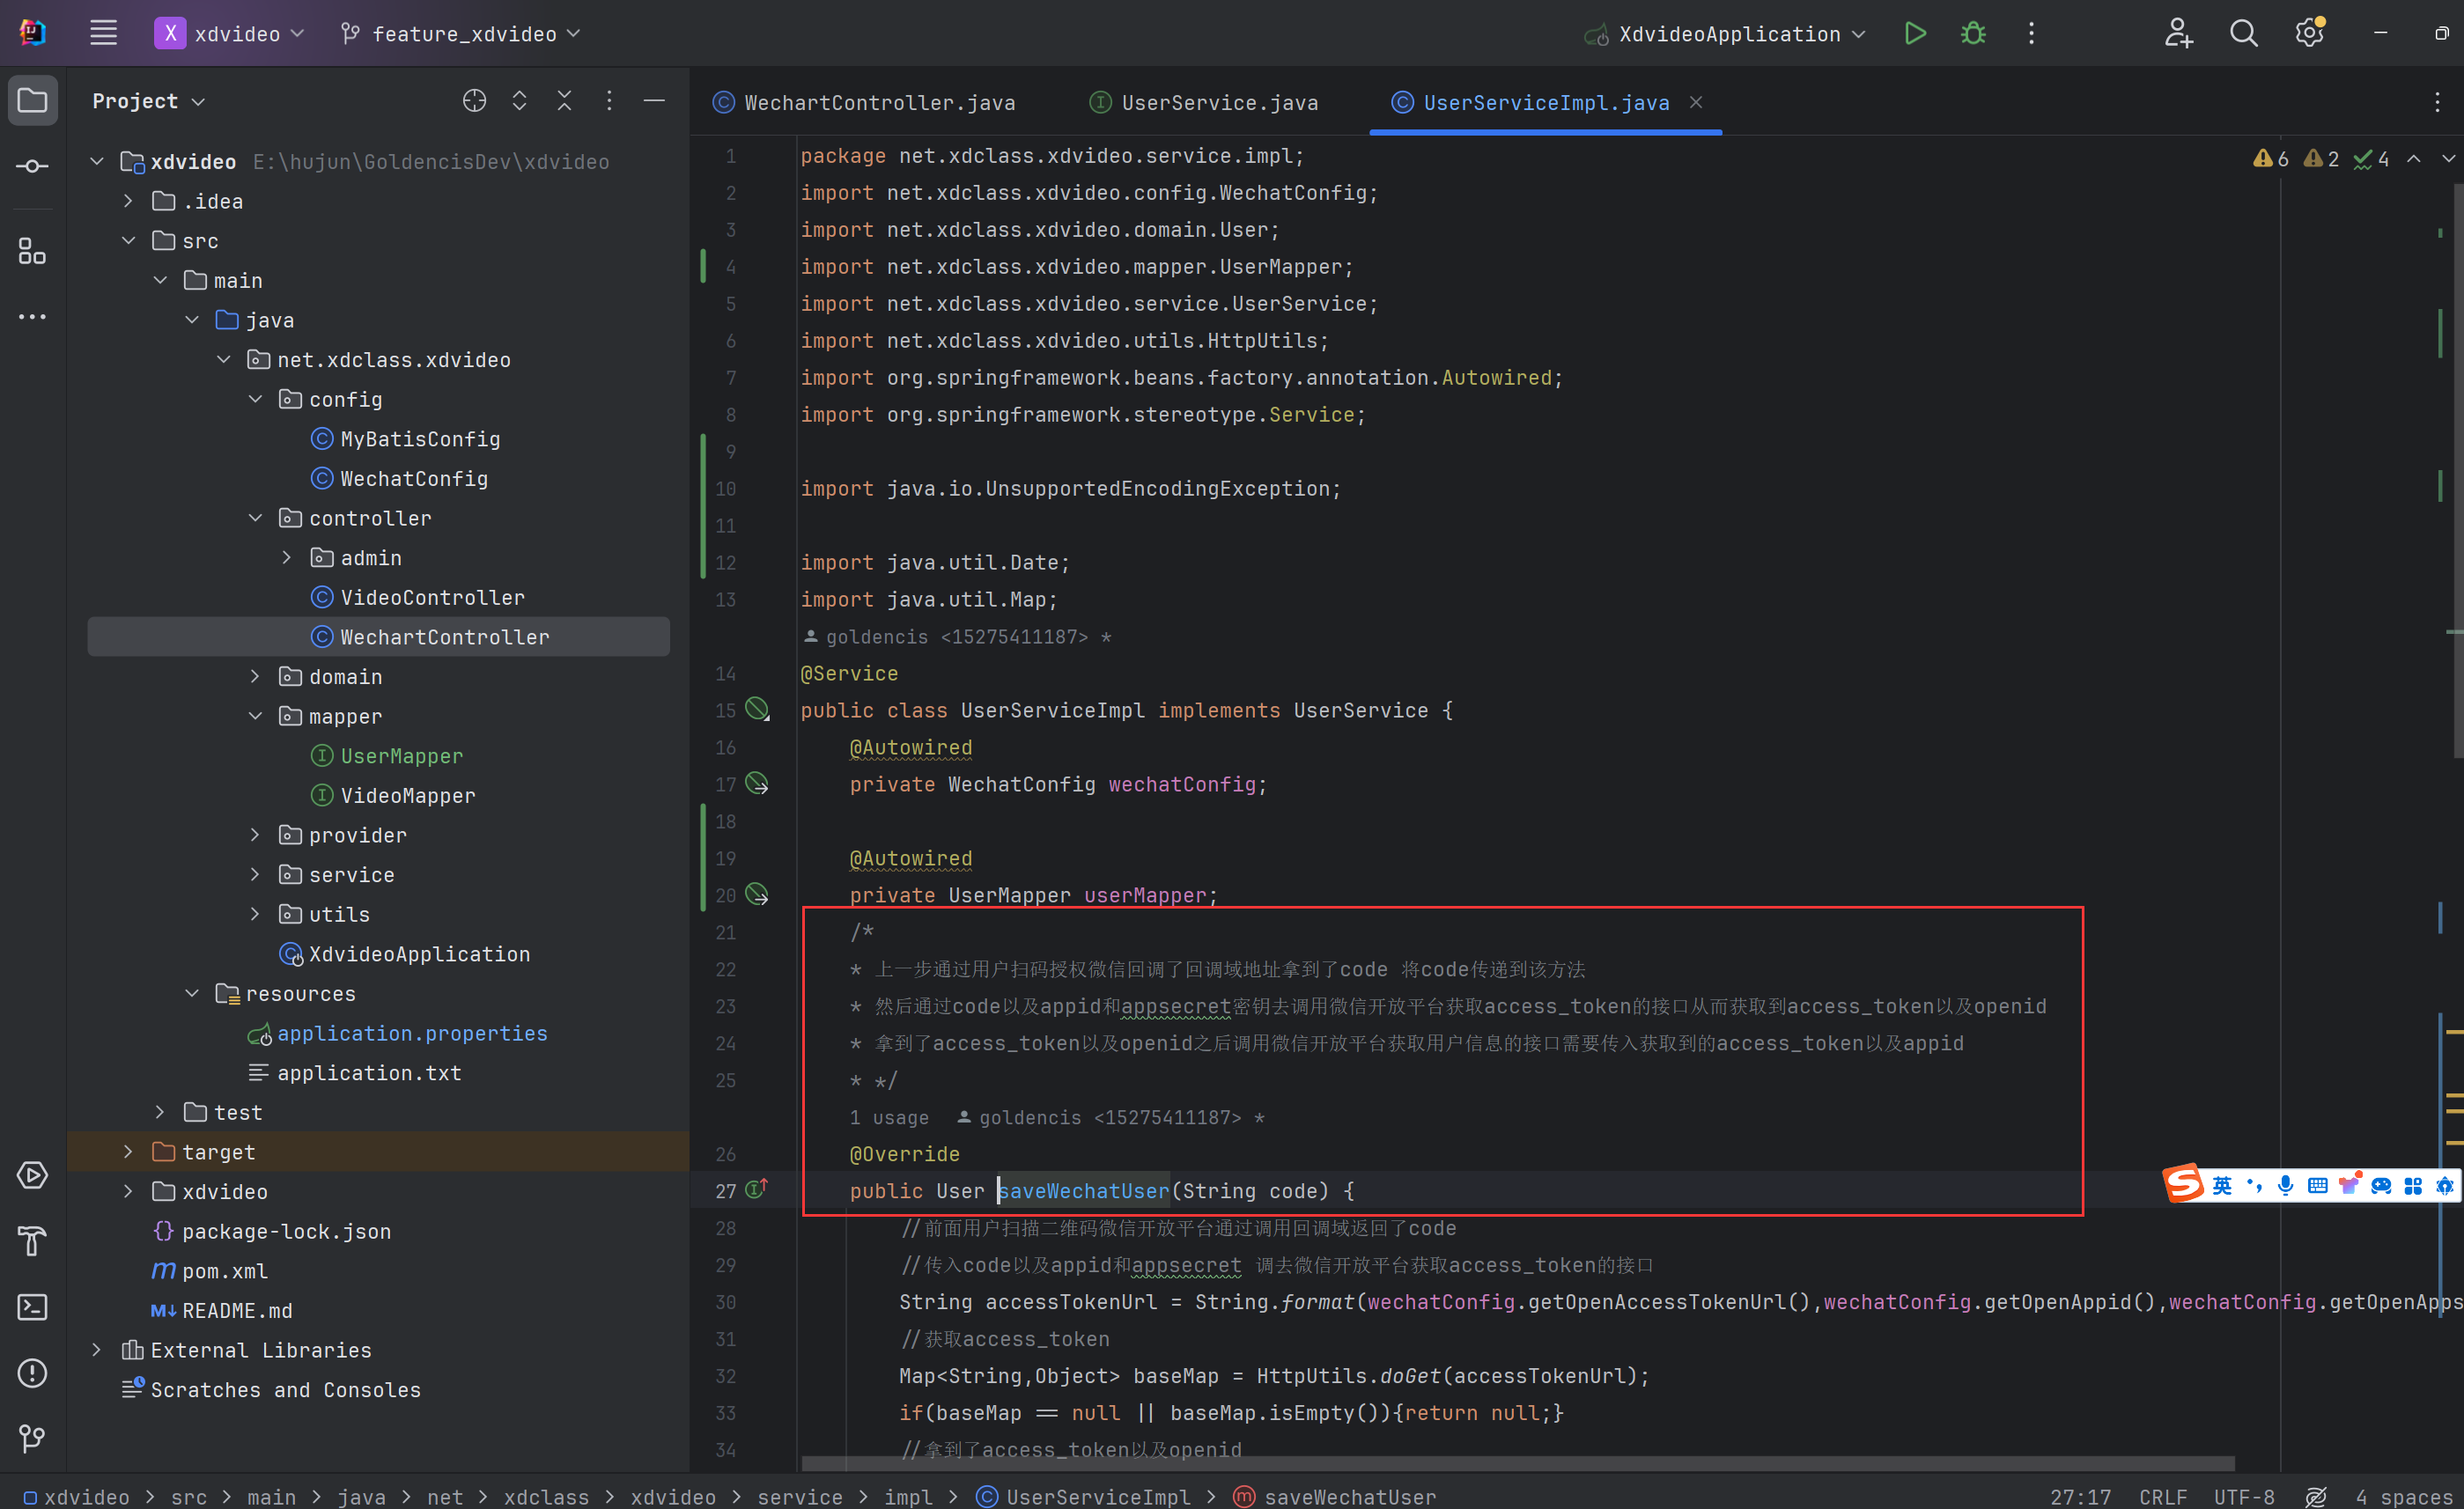This screenshot has width=2464, height=1509.
Task: Open more run actions menu
Action: 2031,33
